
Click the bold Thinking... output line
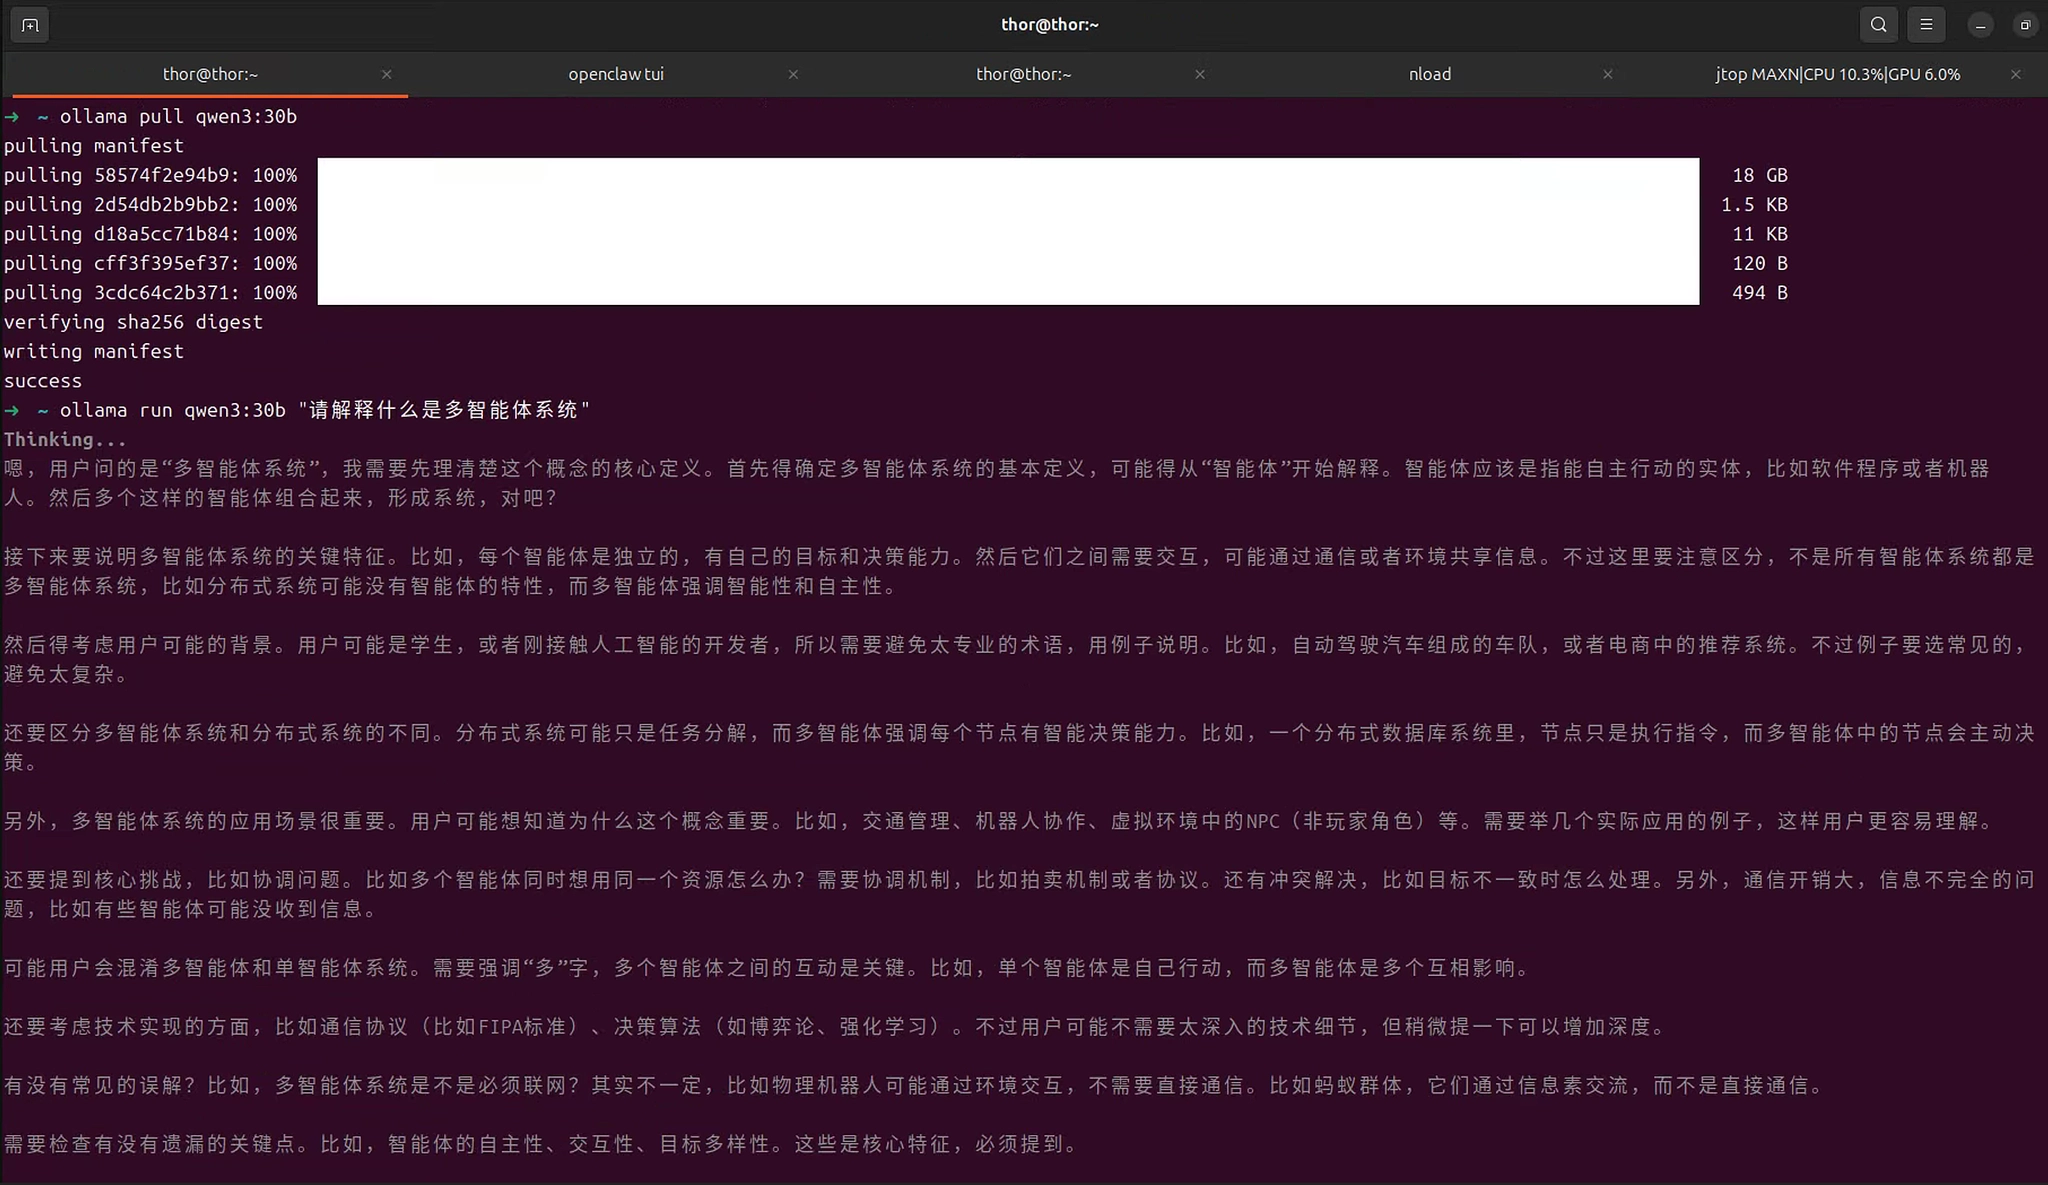[x=65, y=440]
